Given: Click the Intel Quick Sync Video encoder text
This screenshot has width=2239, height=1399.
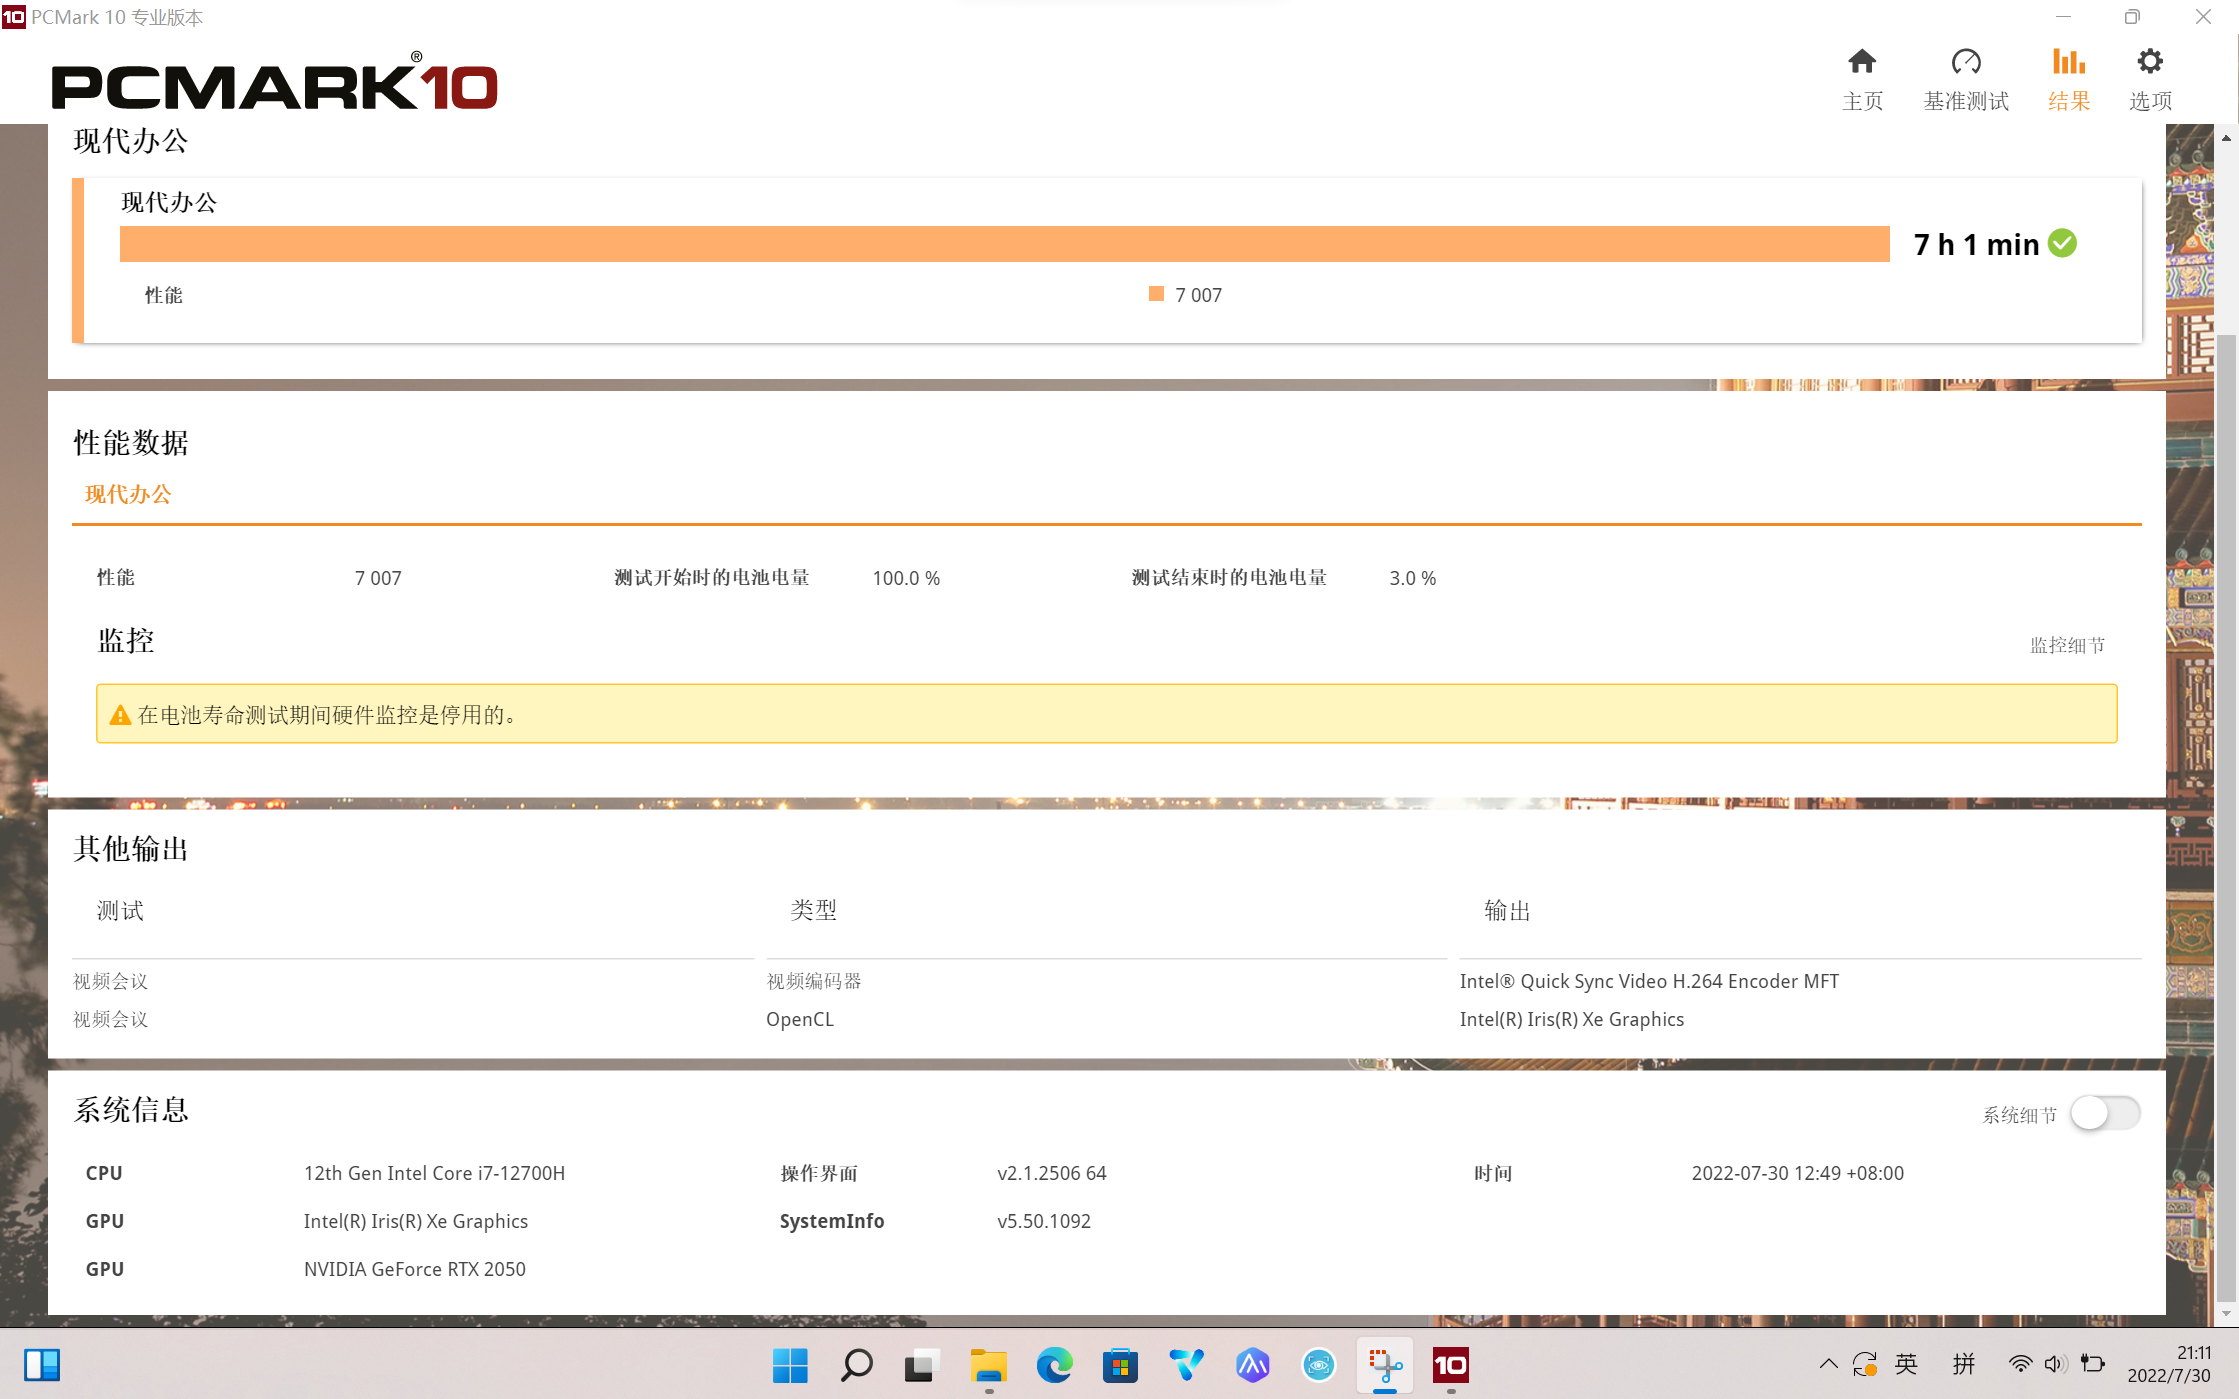Looking at the screenshot, I should tap(1649, 981).
